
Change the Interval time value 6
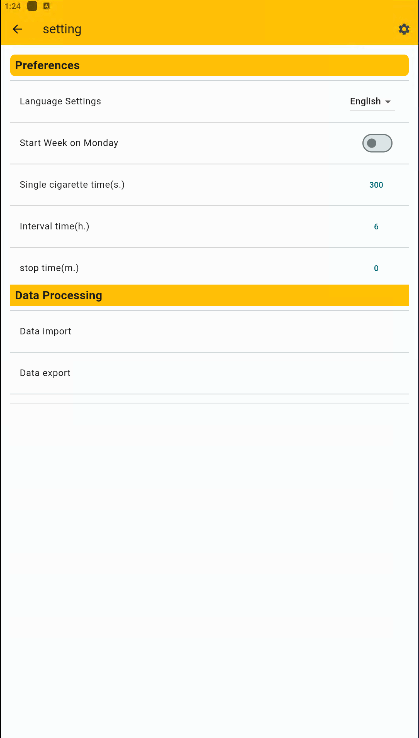[x=376, y=226]
